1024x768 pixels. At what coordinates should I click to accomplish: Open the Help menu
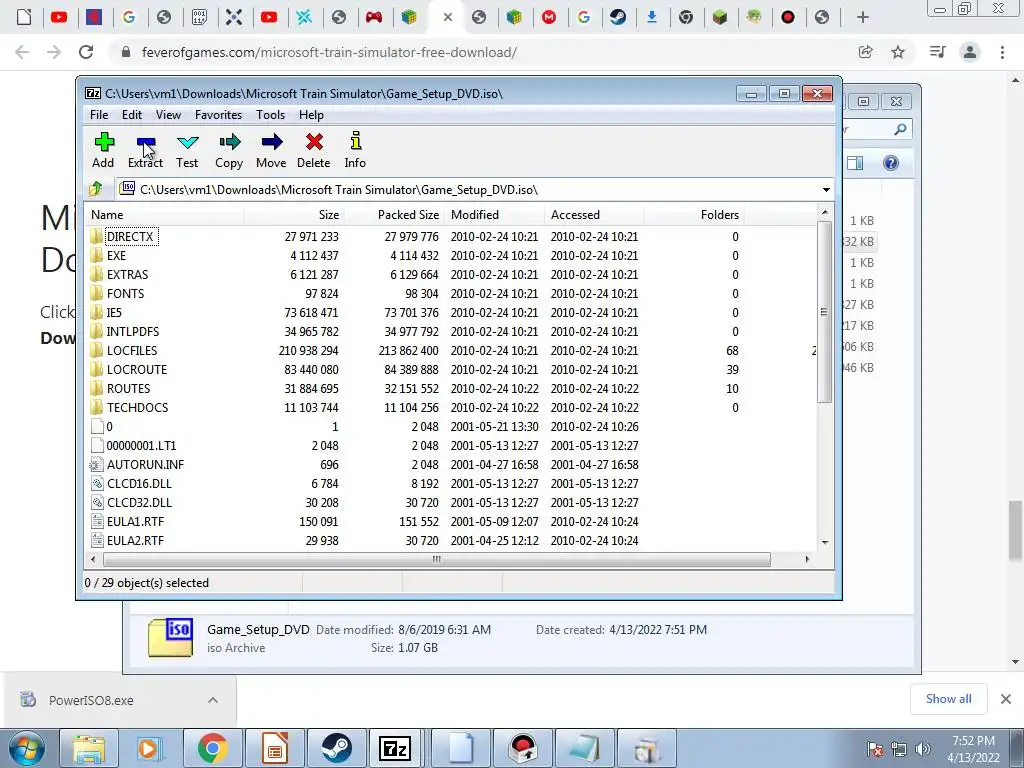pos(312,115)
